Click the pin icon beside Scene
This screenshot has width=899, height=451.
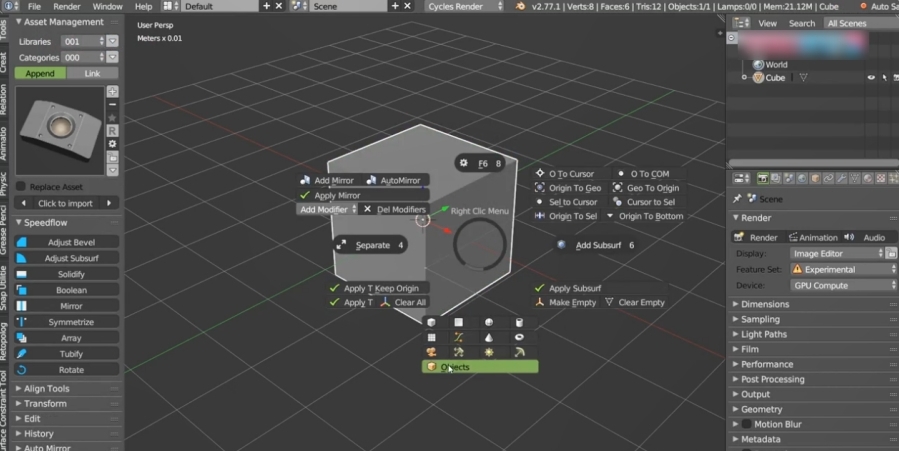click(737, 199)
